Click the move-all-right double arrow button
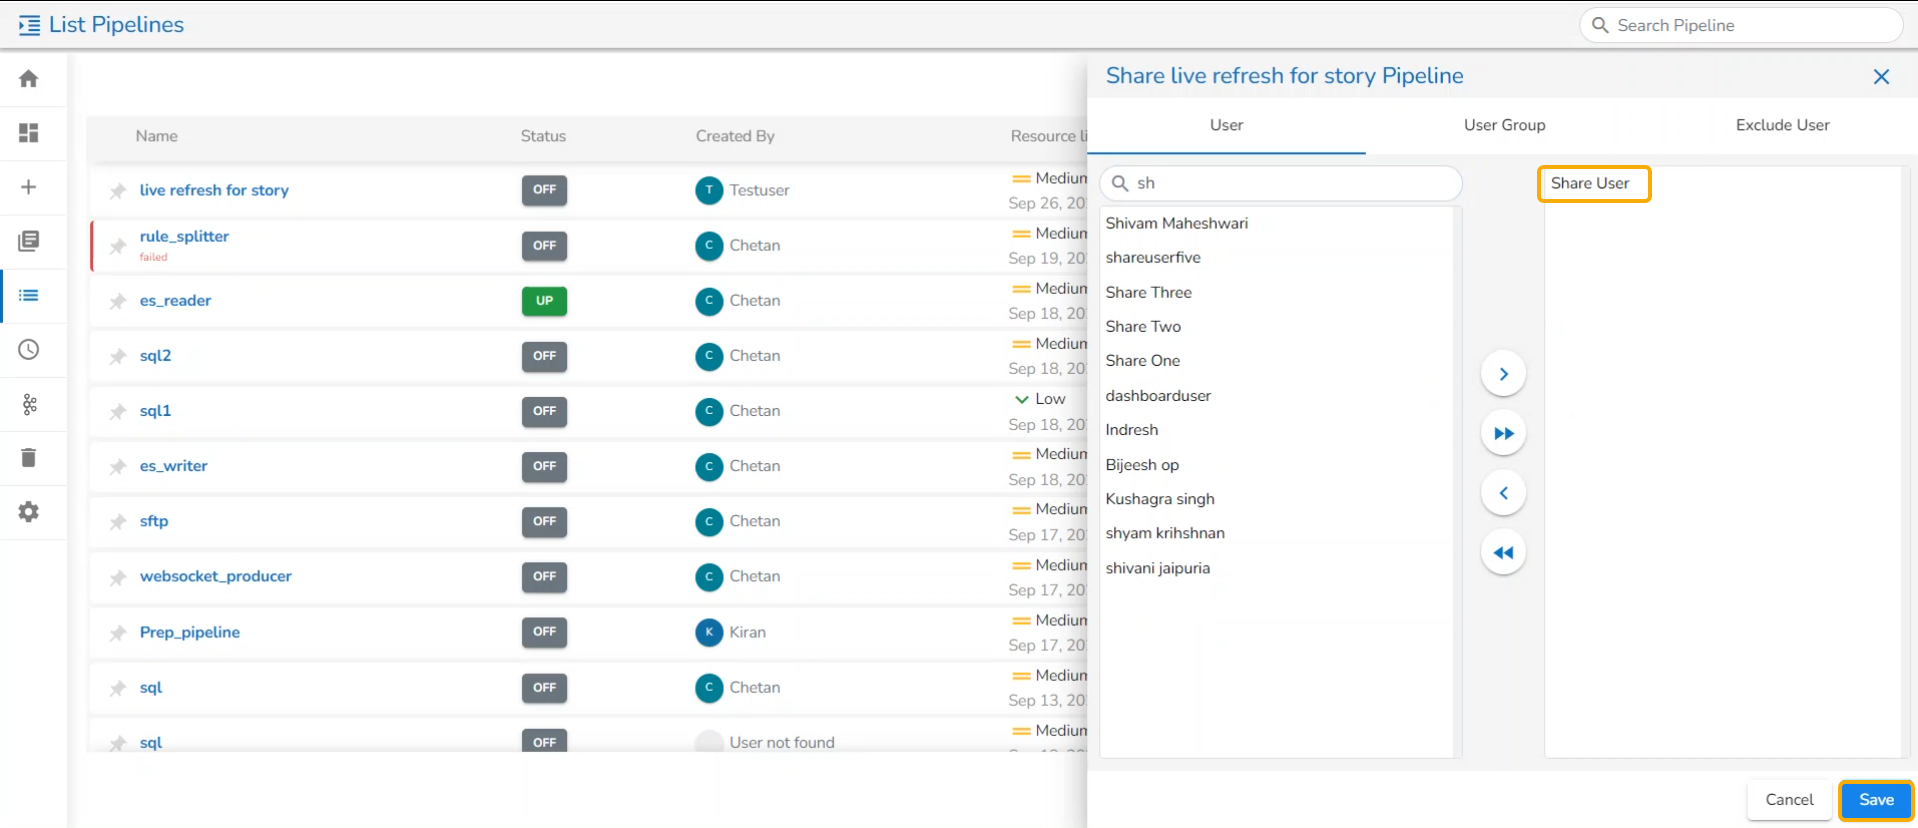Viewport: 1918px width, 828px height. coord(1503,434)
